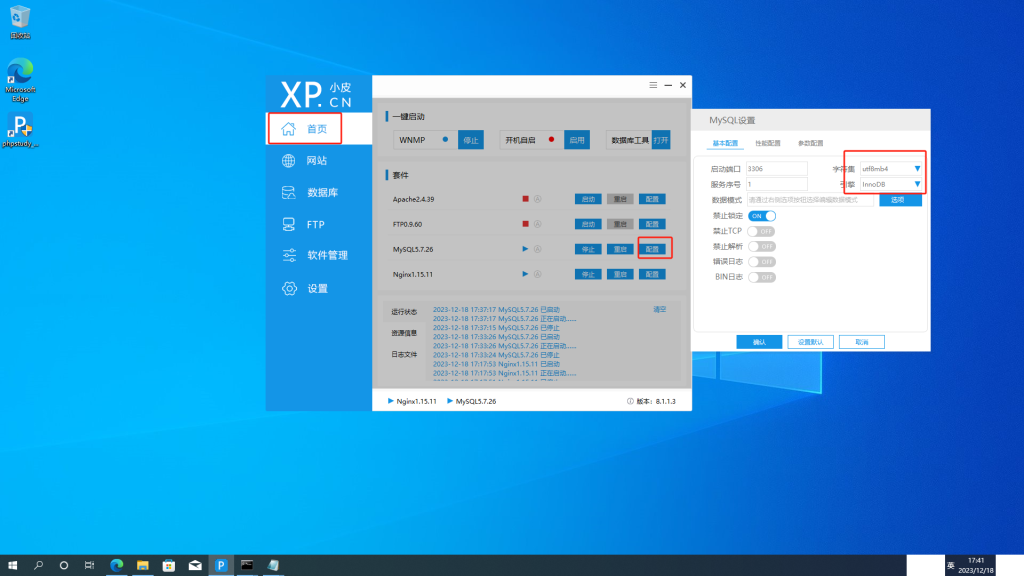Open the Windows Start menu

12,565
